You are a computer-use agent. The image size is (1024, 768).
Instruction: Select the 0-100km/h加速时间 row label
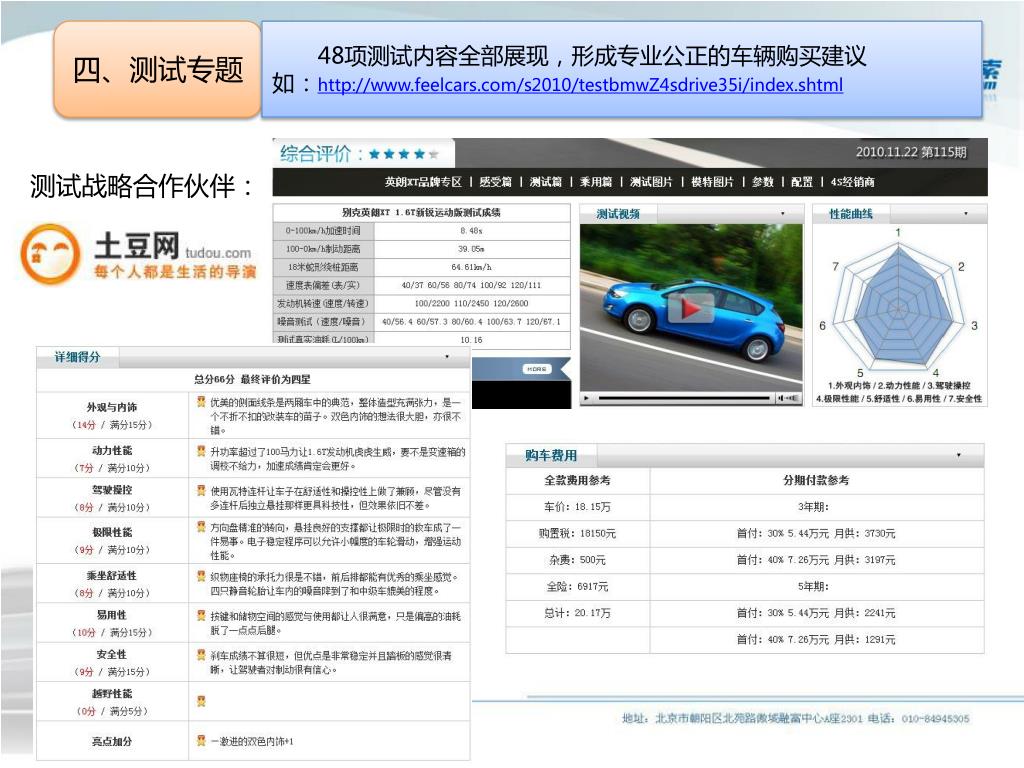coord(323,231)
